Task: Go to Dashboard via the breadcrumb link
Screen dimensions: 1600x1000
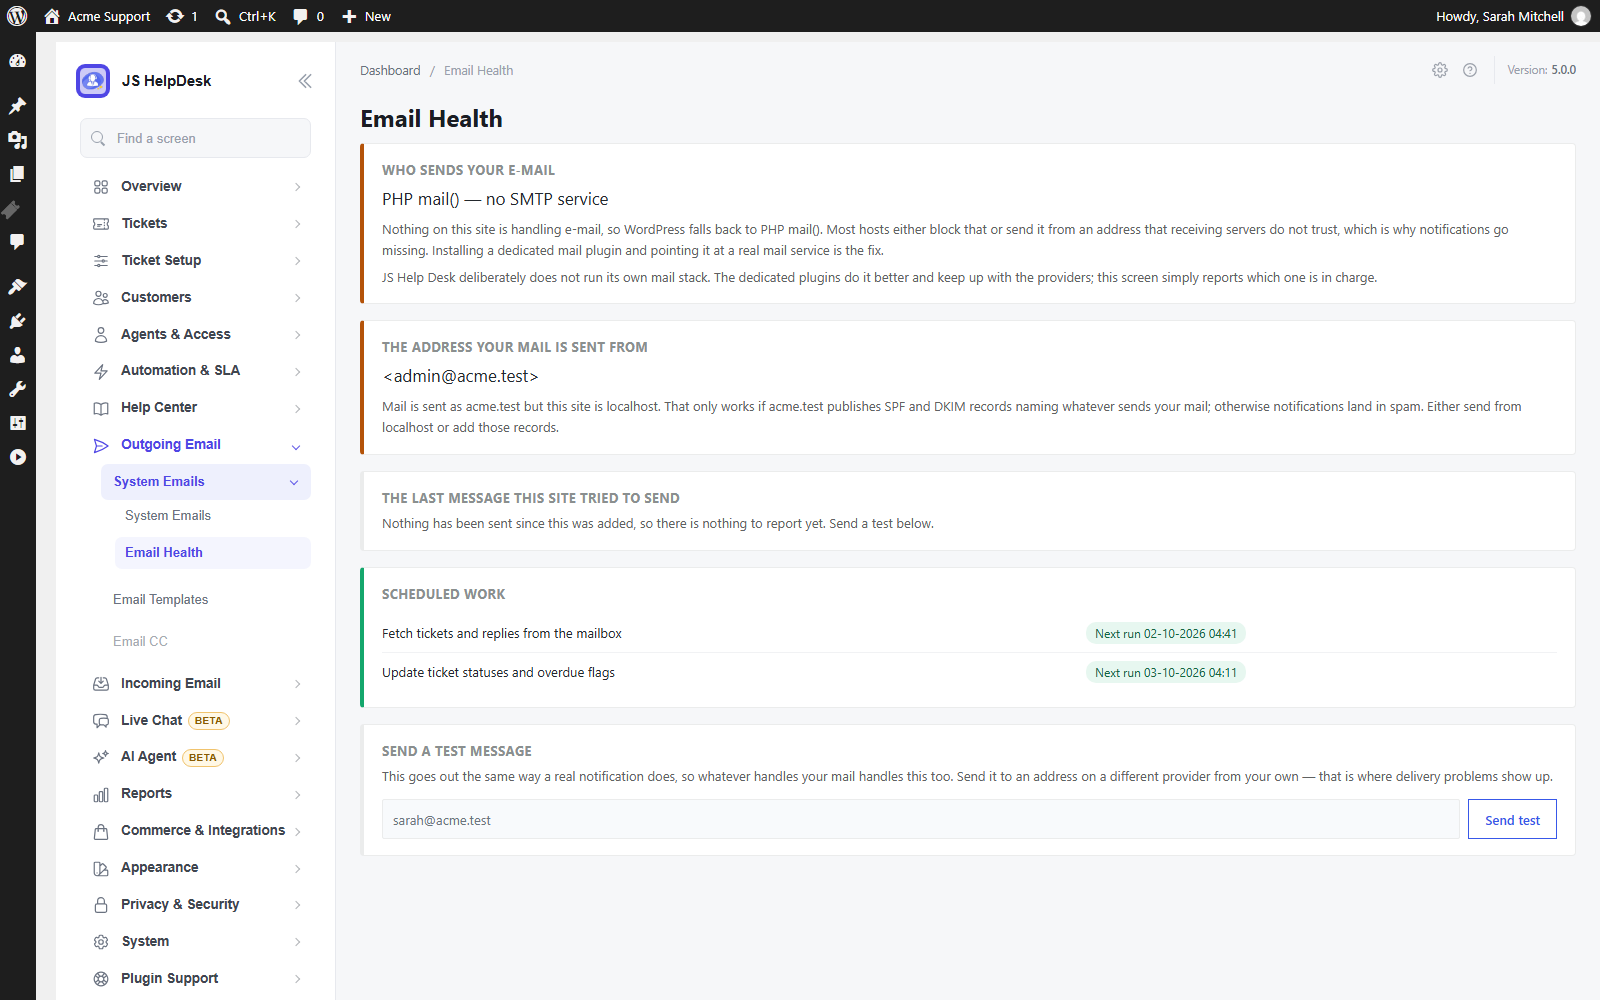Action: pos(390,70)
